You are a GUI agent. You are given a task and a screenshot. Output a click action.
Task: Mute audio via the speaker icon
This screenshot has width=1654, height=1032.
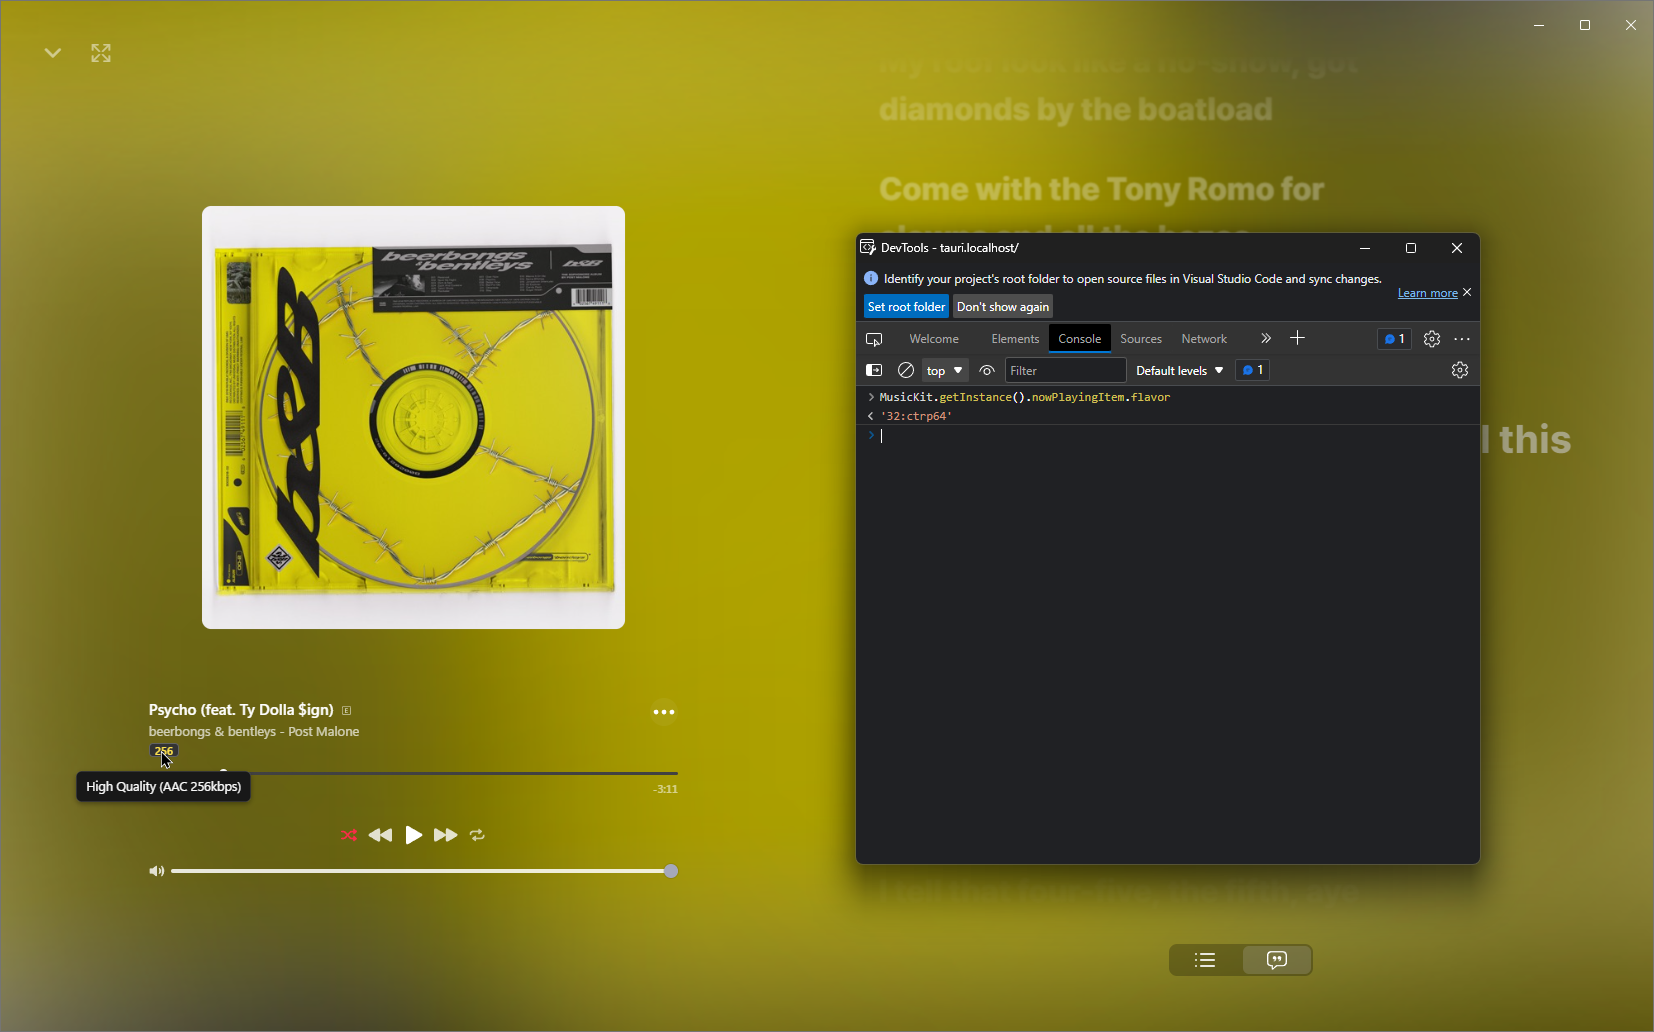tap(156, 870)
